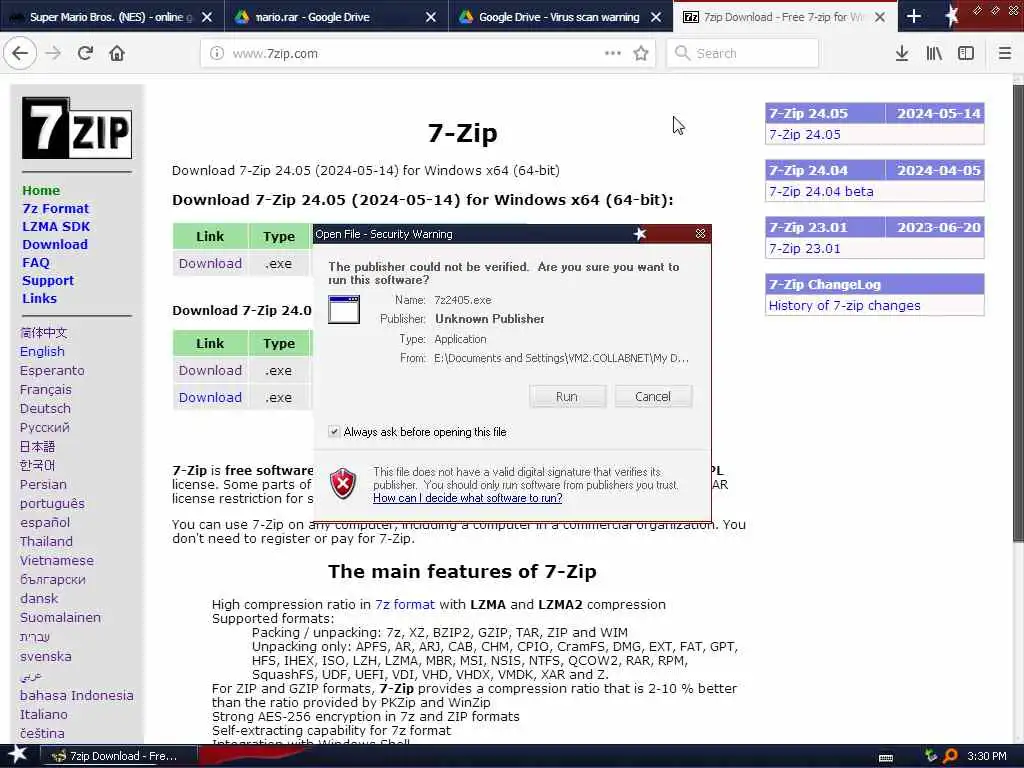
Task: Toggle the sidebar view icon
Action: [x=966, y=53]
